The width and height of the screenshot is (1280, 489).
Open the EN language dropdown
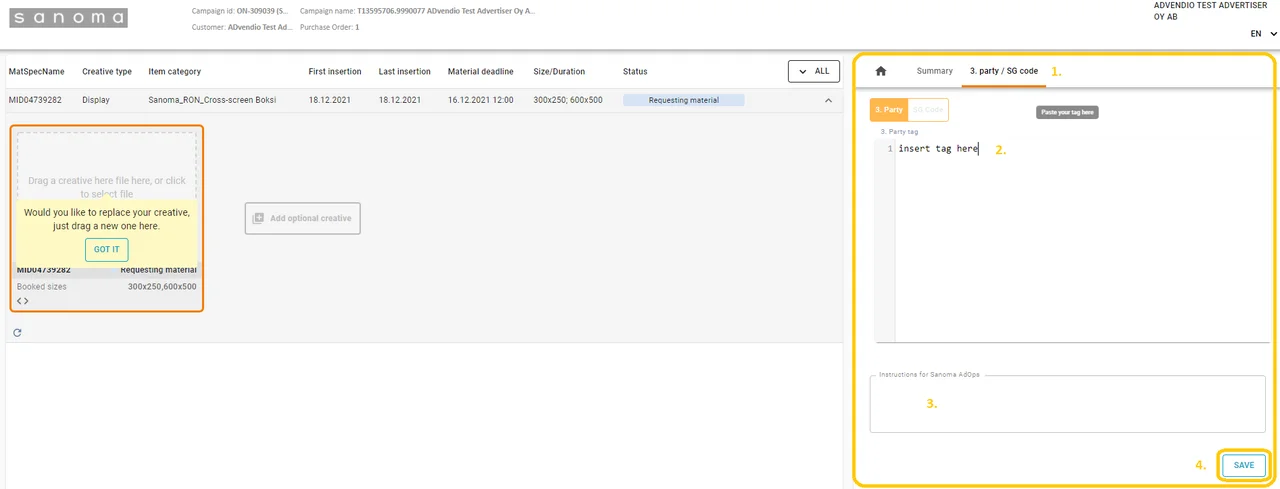point(1261,34)
